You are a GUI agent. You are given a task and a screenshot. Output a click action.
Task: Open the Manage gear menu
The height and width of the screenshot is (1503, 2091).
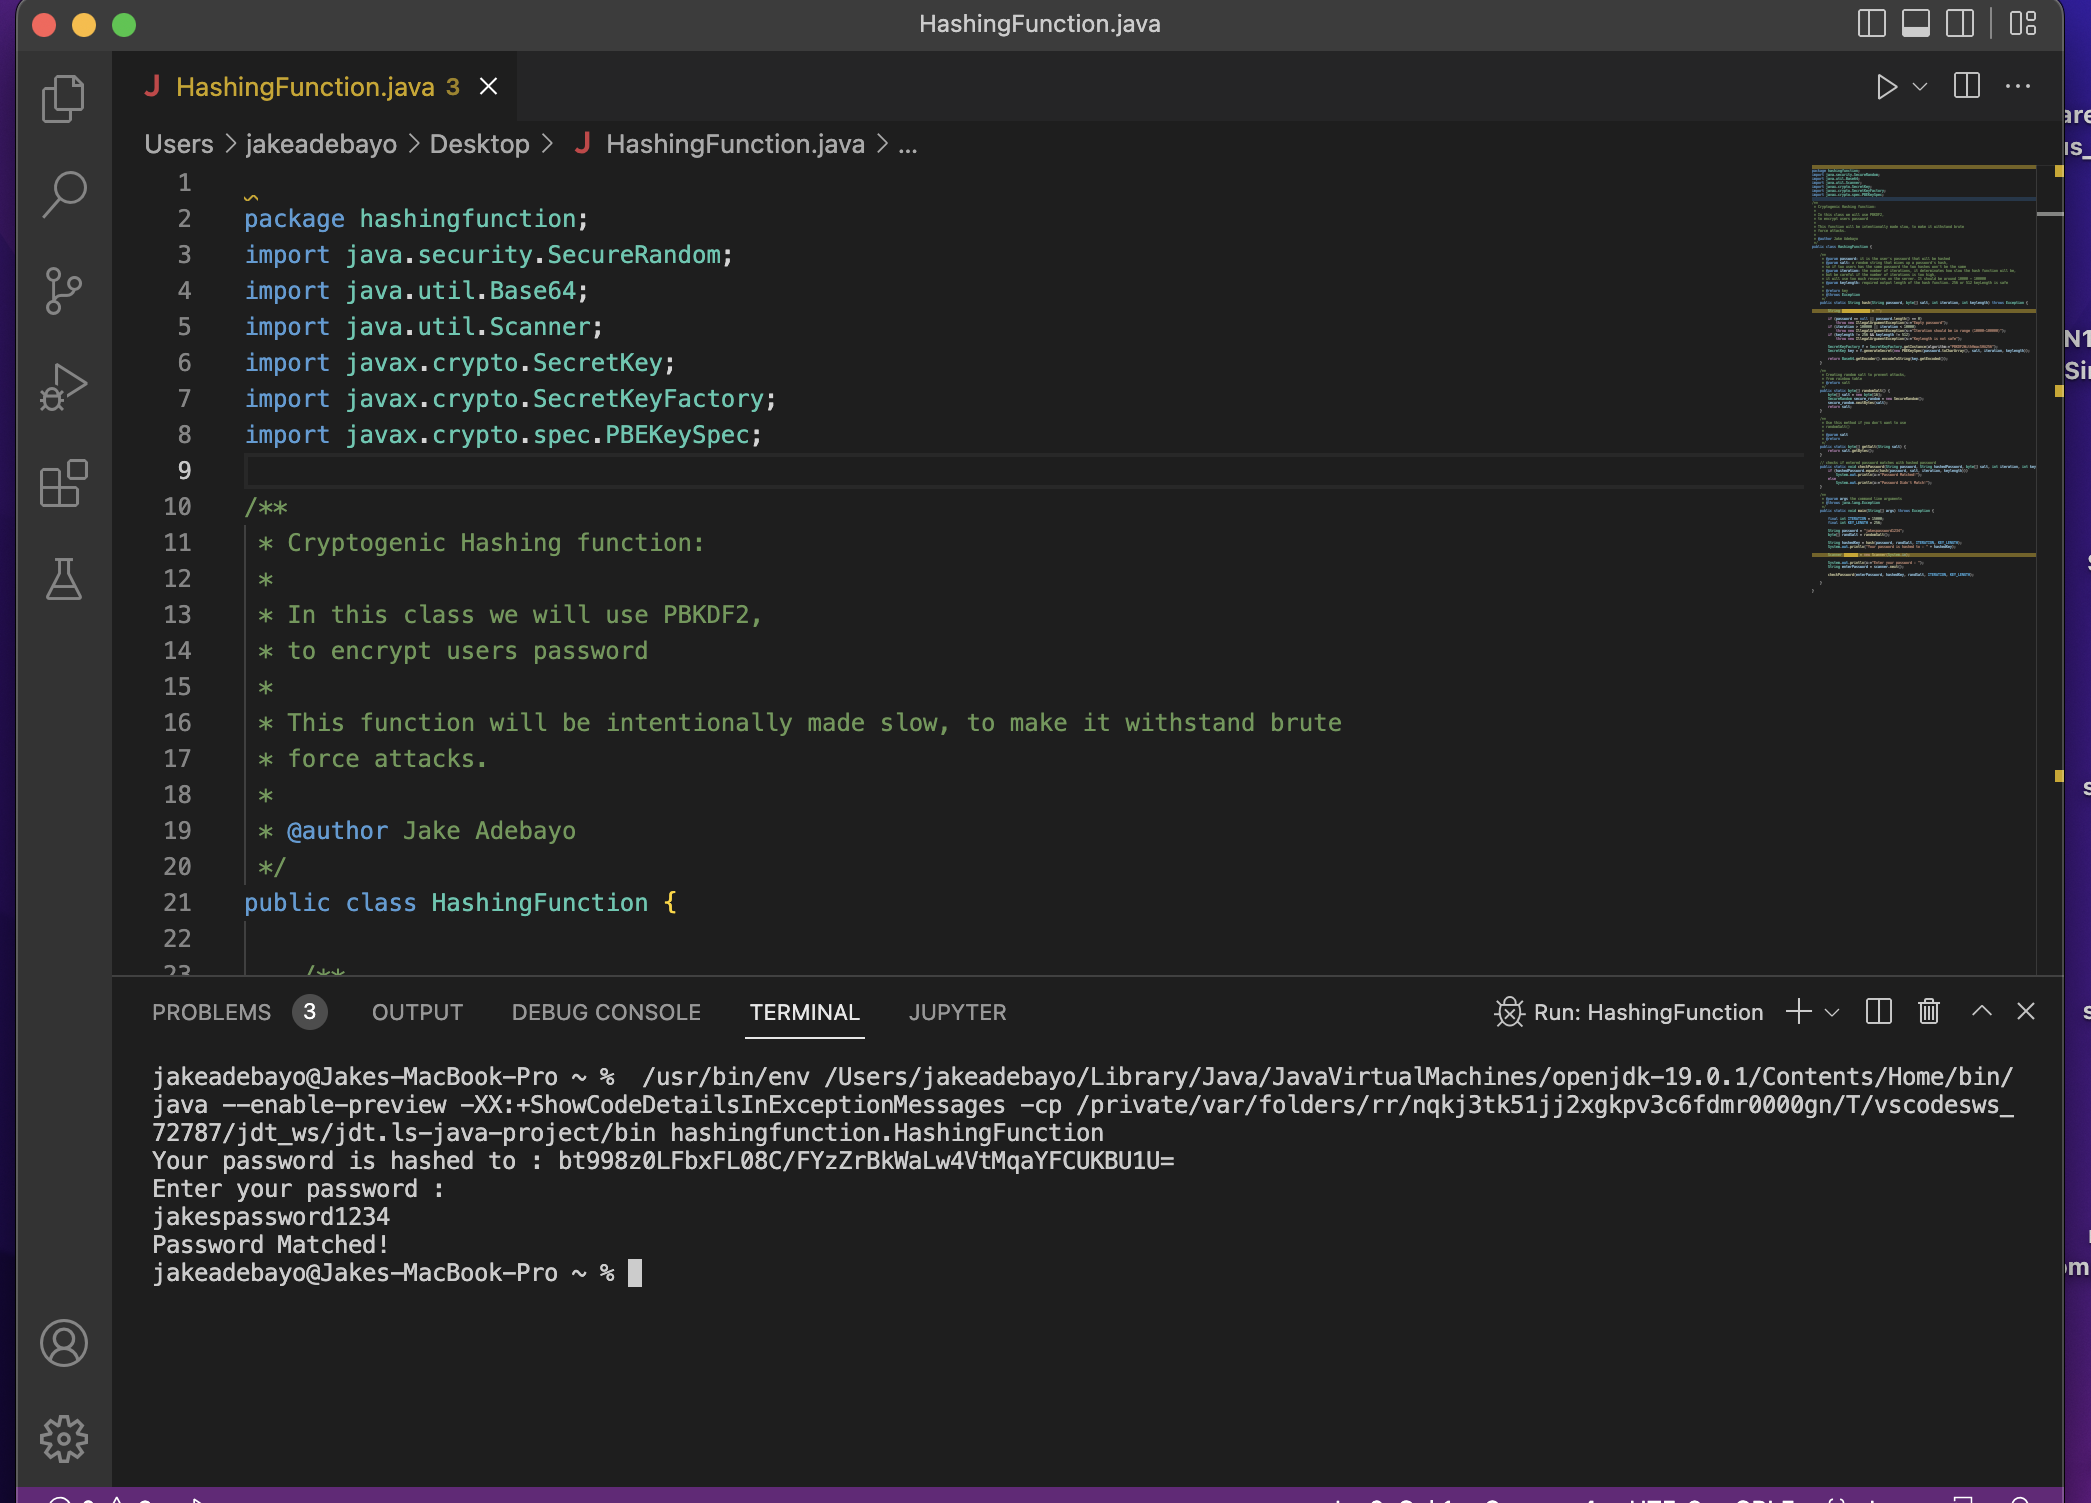point(63,1439)
